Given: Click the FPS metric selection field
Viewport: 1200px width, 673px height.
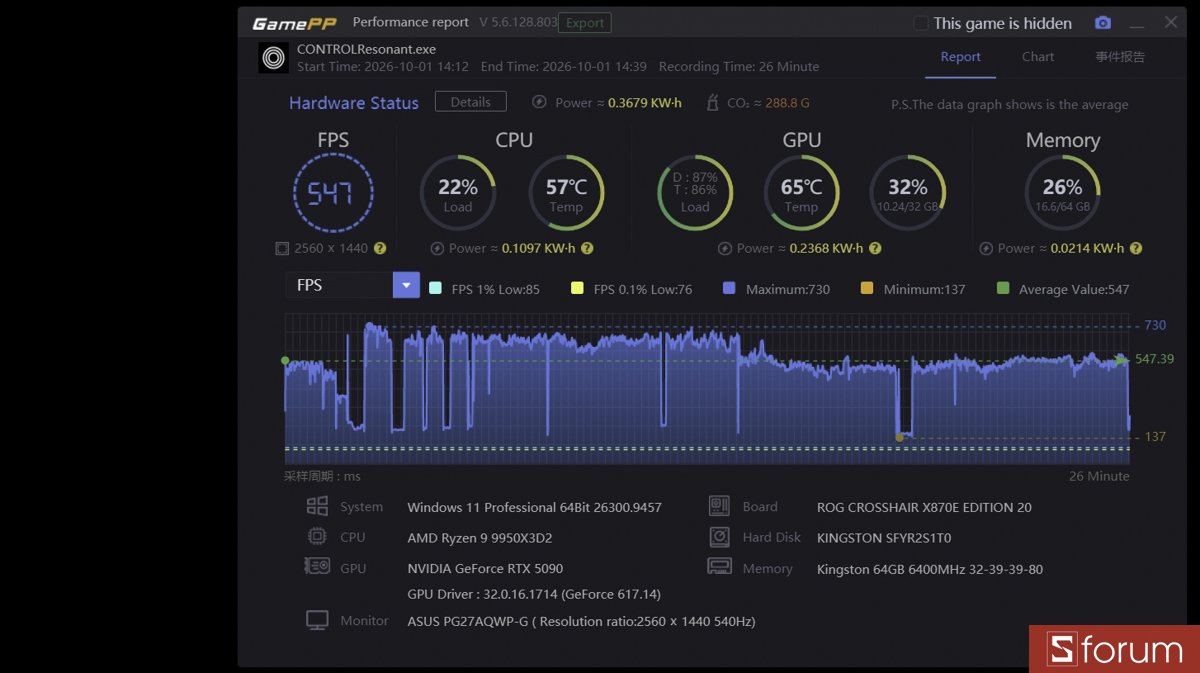Looking at the screenshot, I should coord(339,285).
